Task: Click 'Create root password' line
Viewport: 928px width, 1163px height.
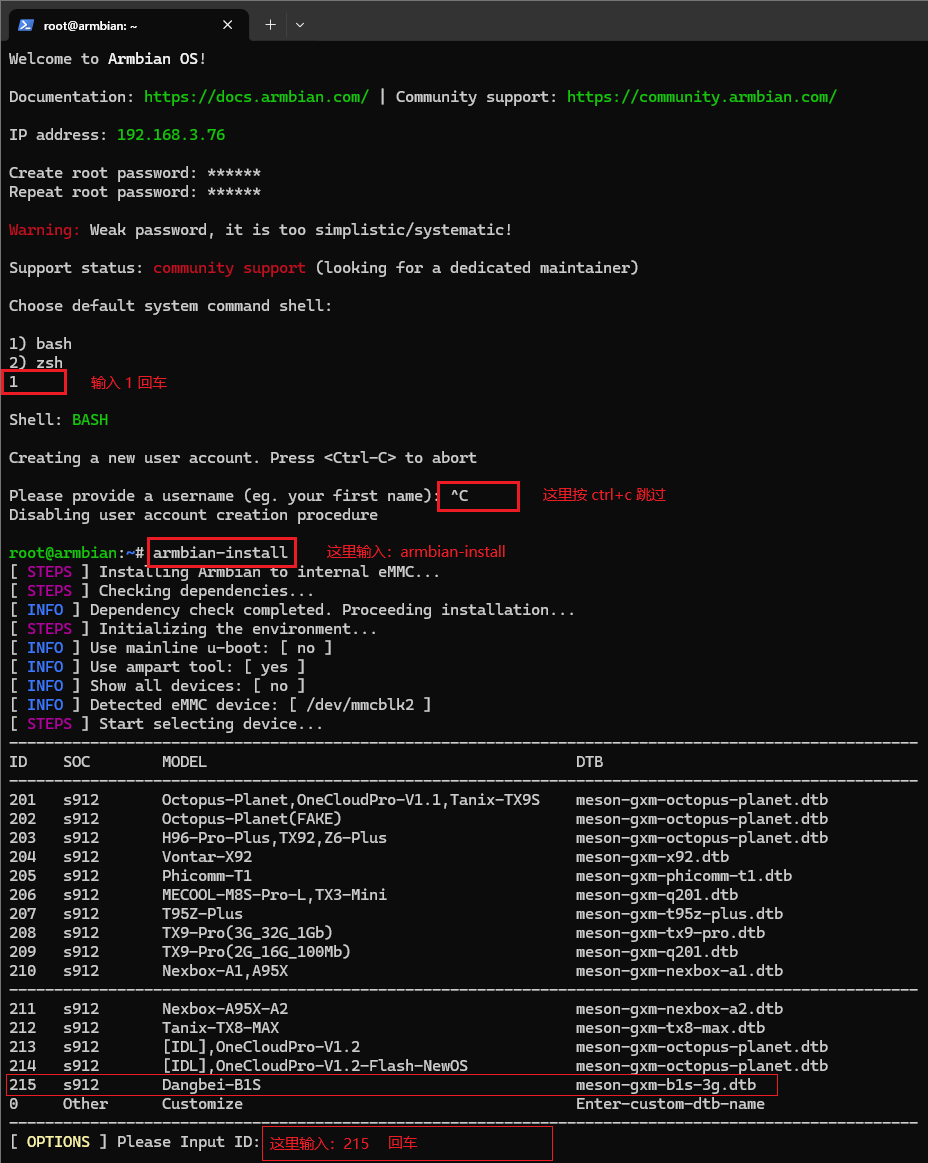Action: click(x=135, y=173)
